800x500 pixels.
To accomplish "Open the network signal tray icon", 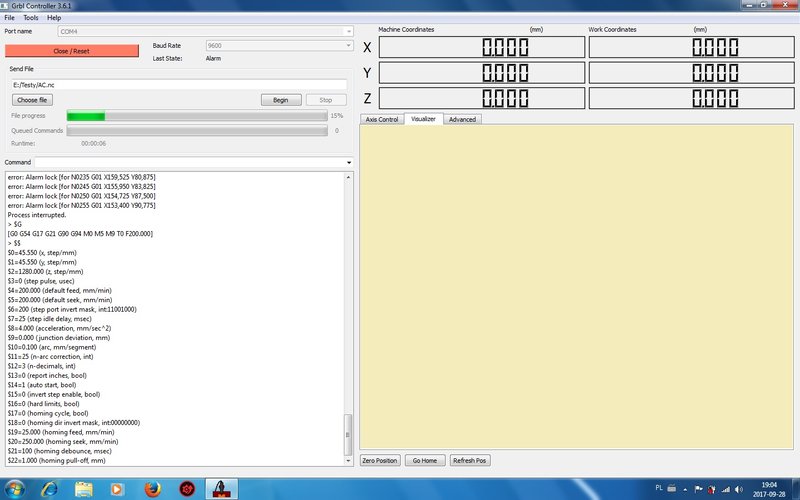I will pos(726,489).
